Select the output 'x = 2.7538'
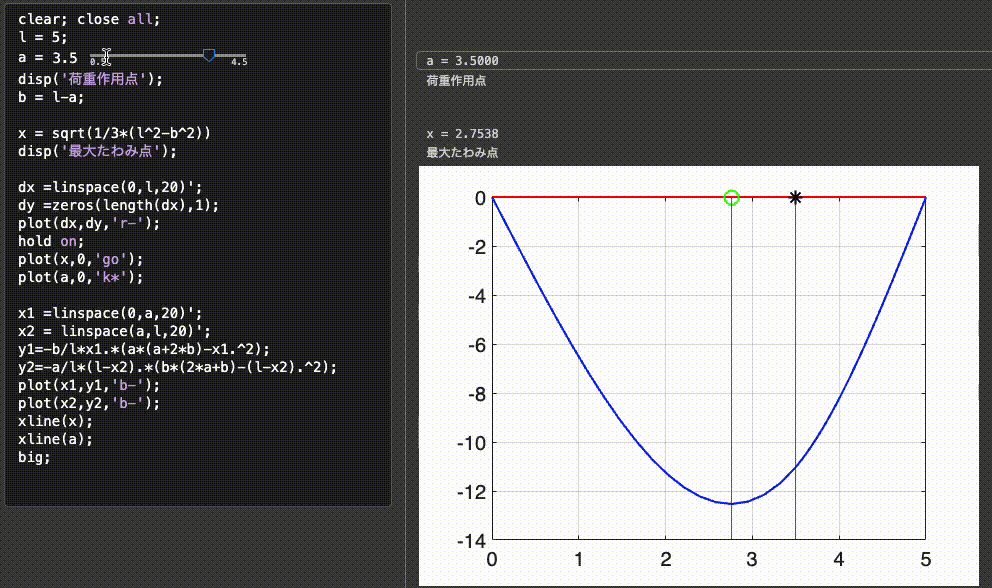This screenshot has height=588, width=992. click(x=462, y=134)
